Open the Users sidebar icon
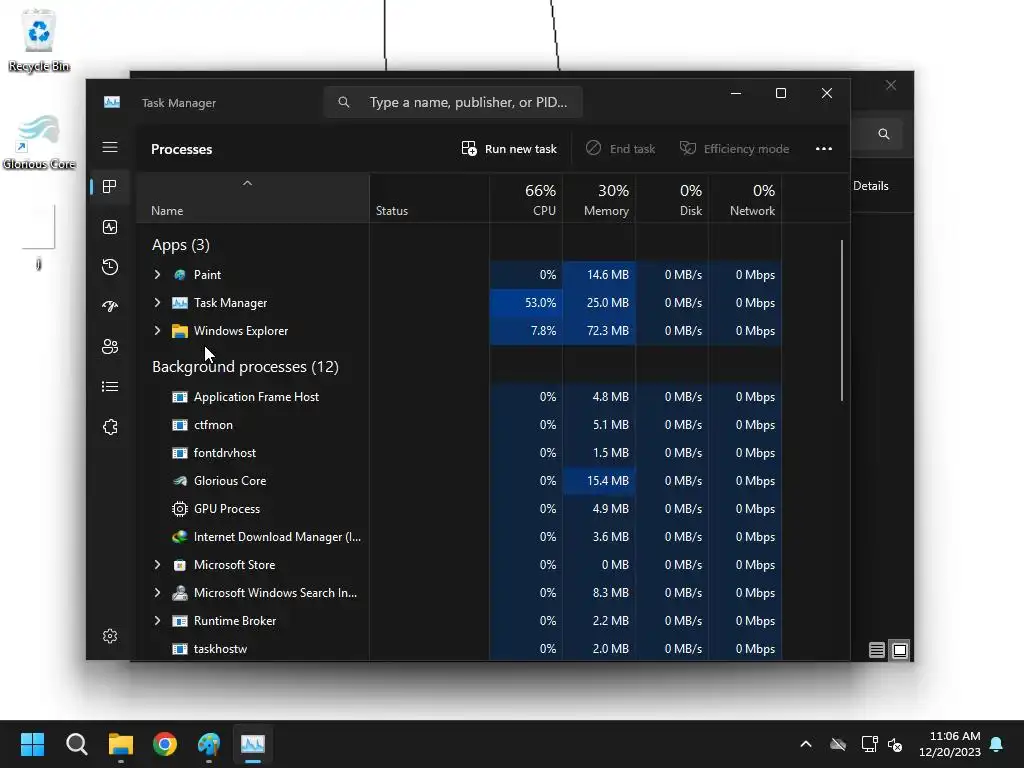This screenshot has height=768, width=1024. pos(110,347)
